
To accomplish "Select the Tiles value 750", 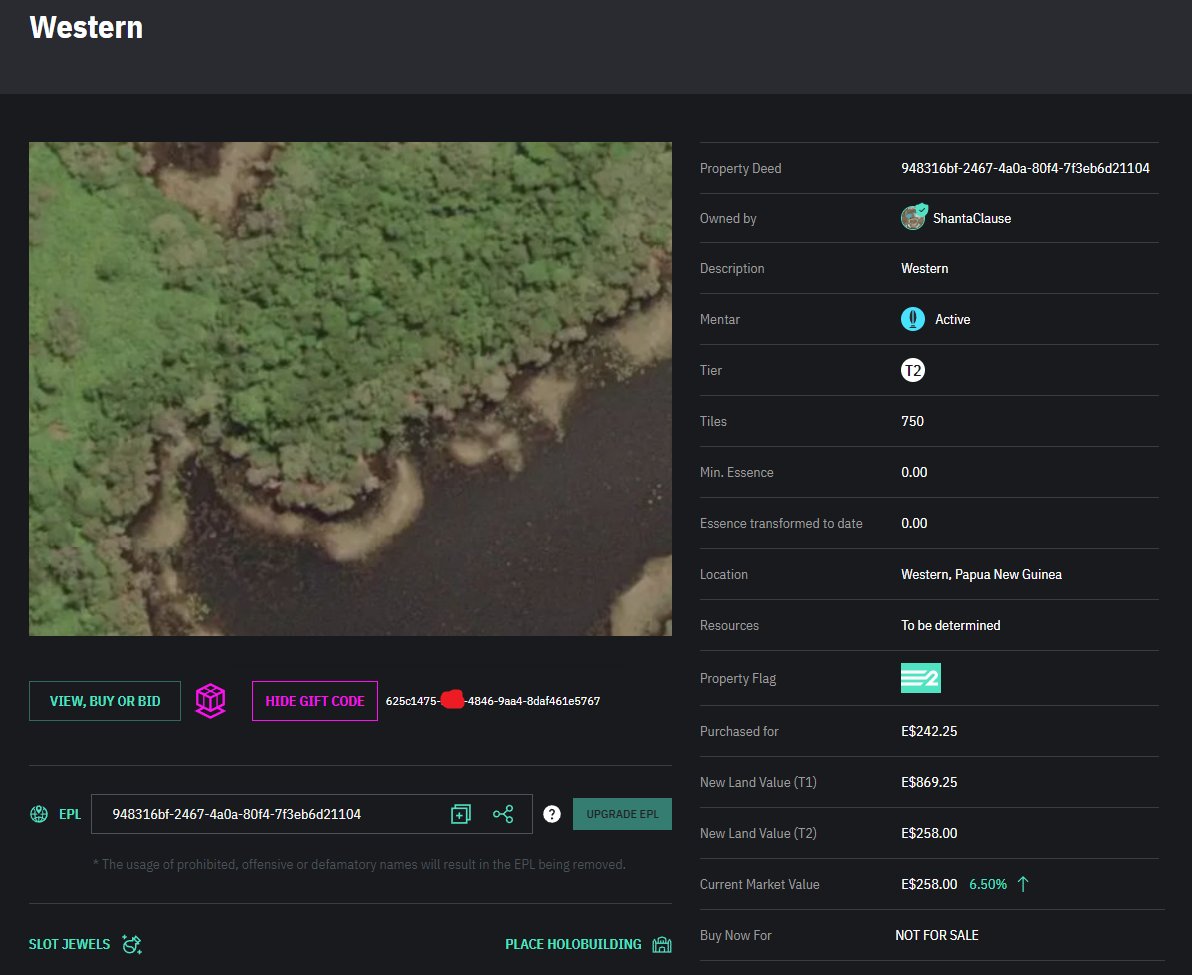I will pos(912,421).
